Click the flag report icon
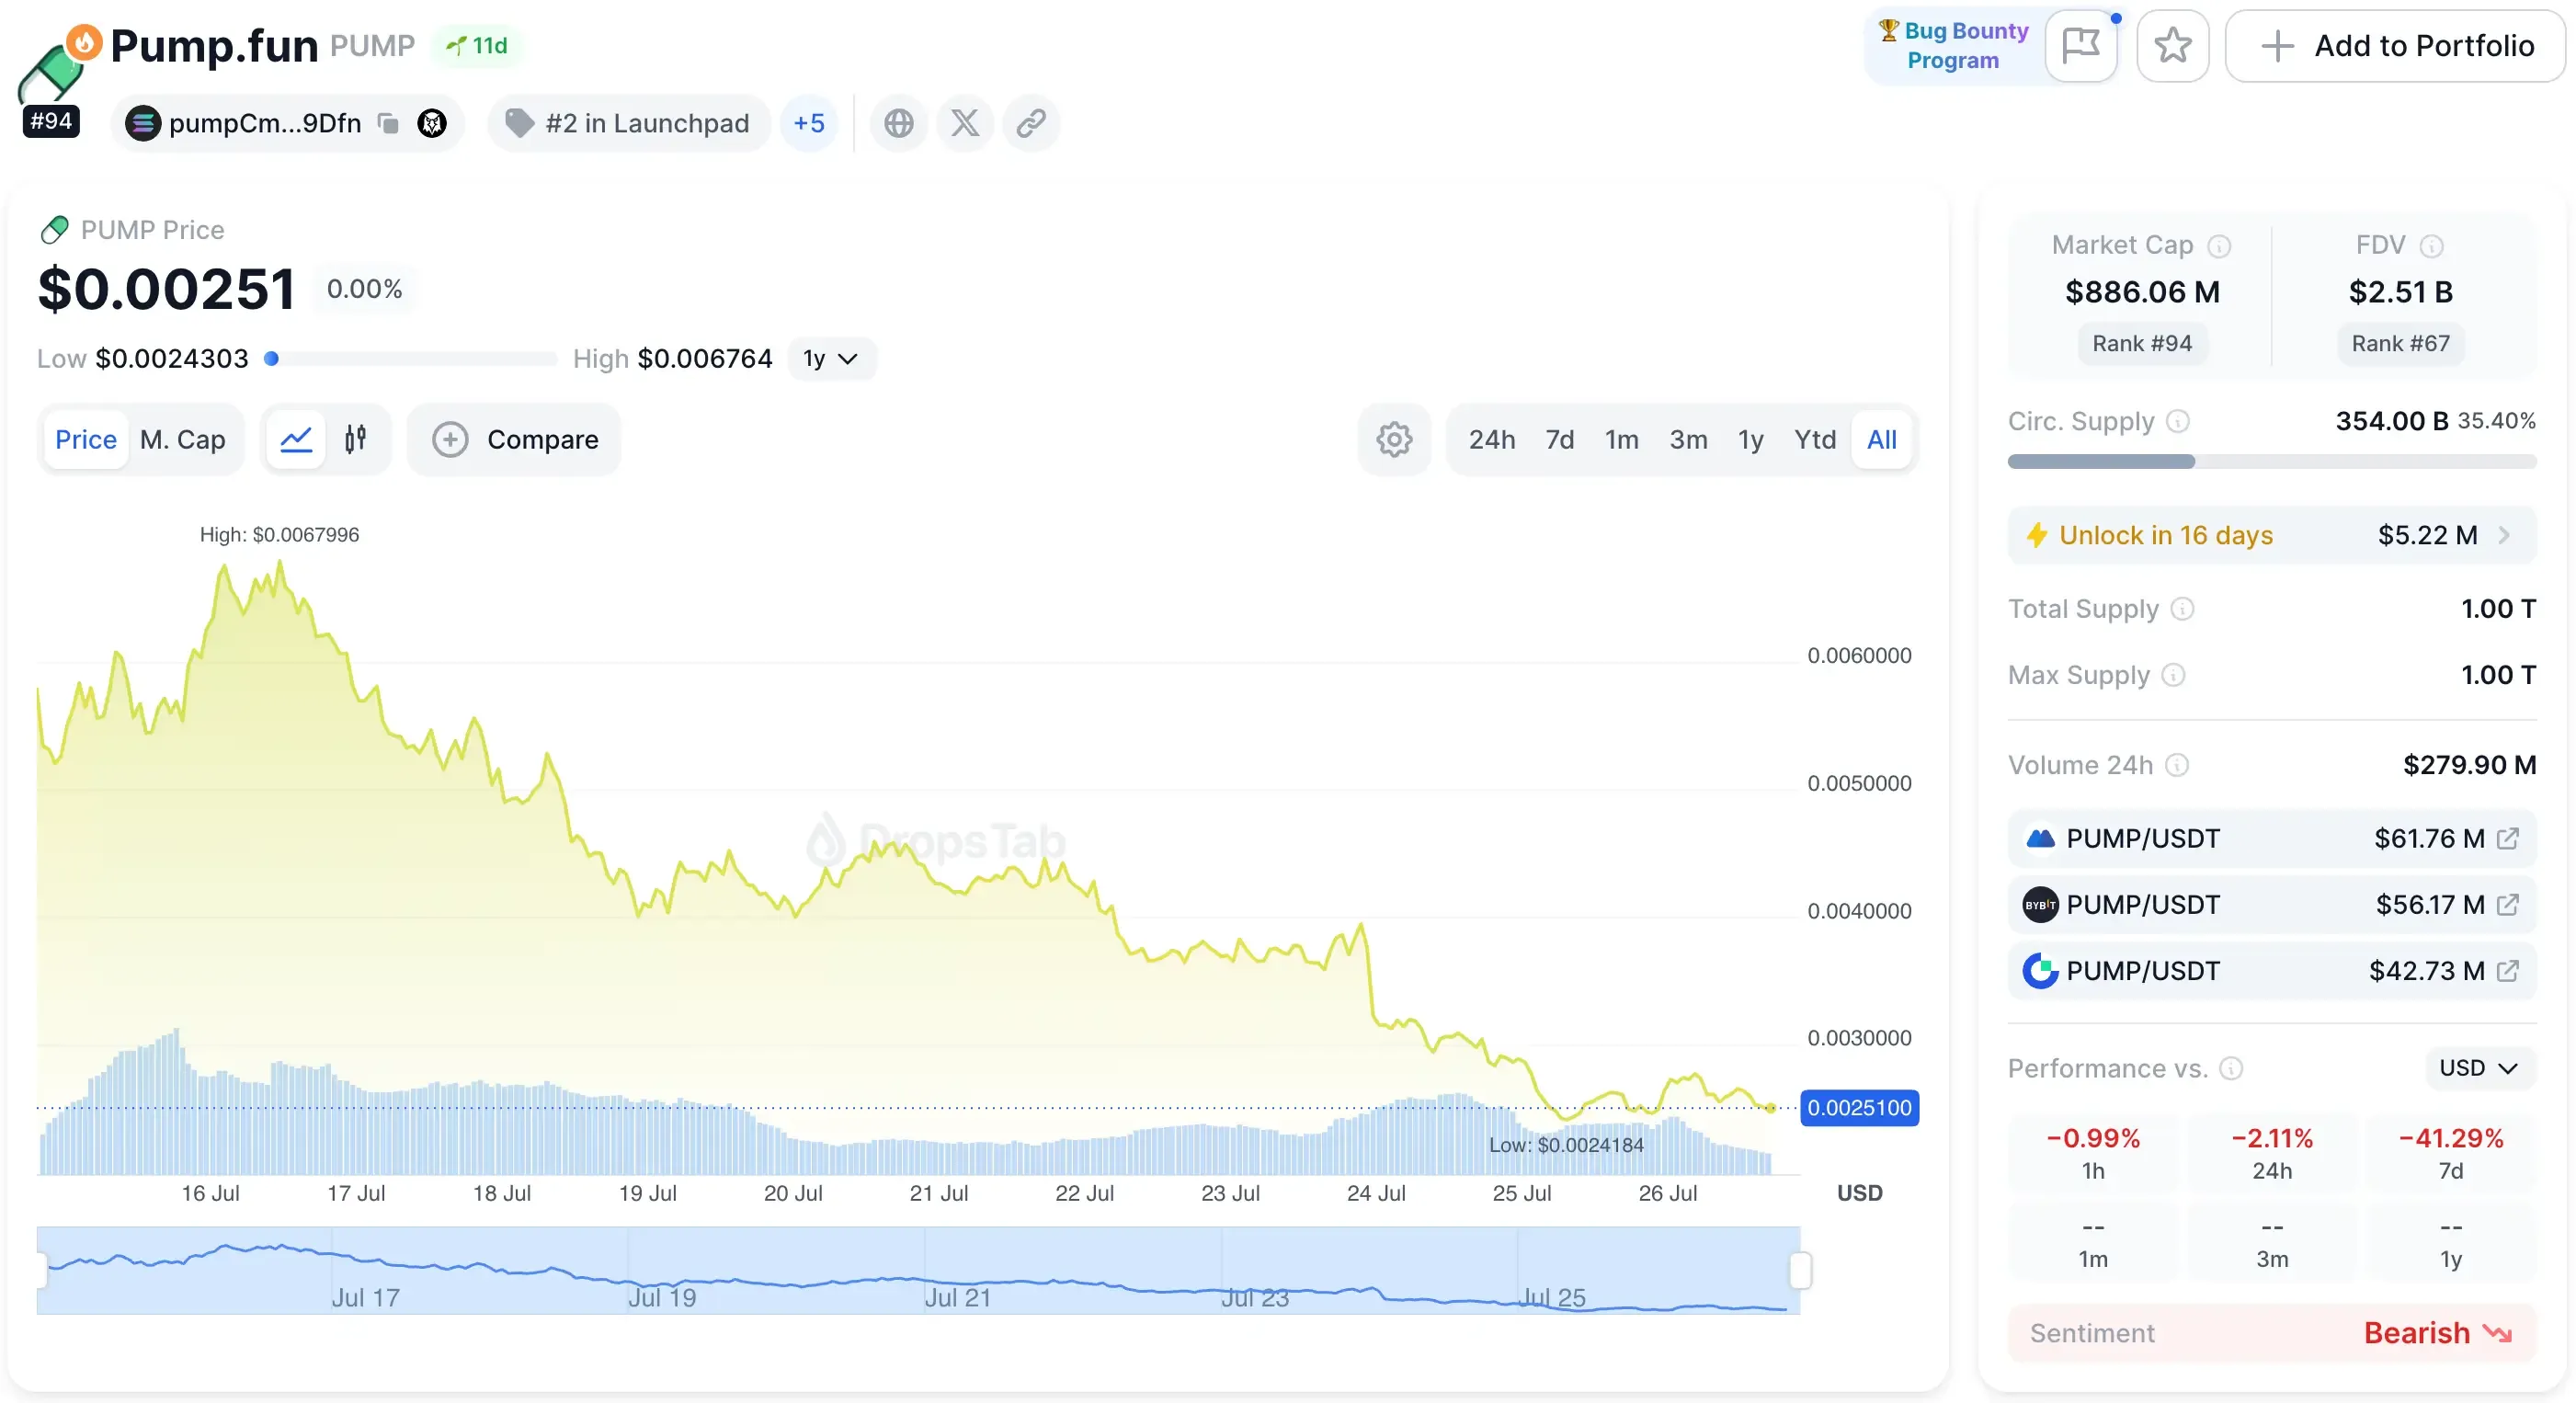Screen dimensions: 2576x1403 [2081, 45]
